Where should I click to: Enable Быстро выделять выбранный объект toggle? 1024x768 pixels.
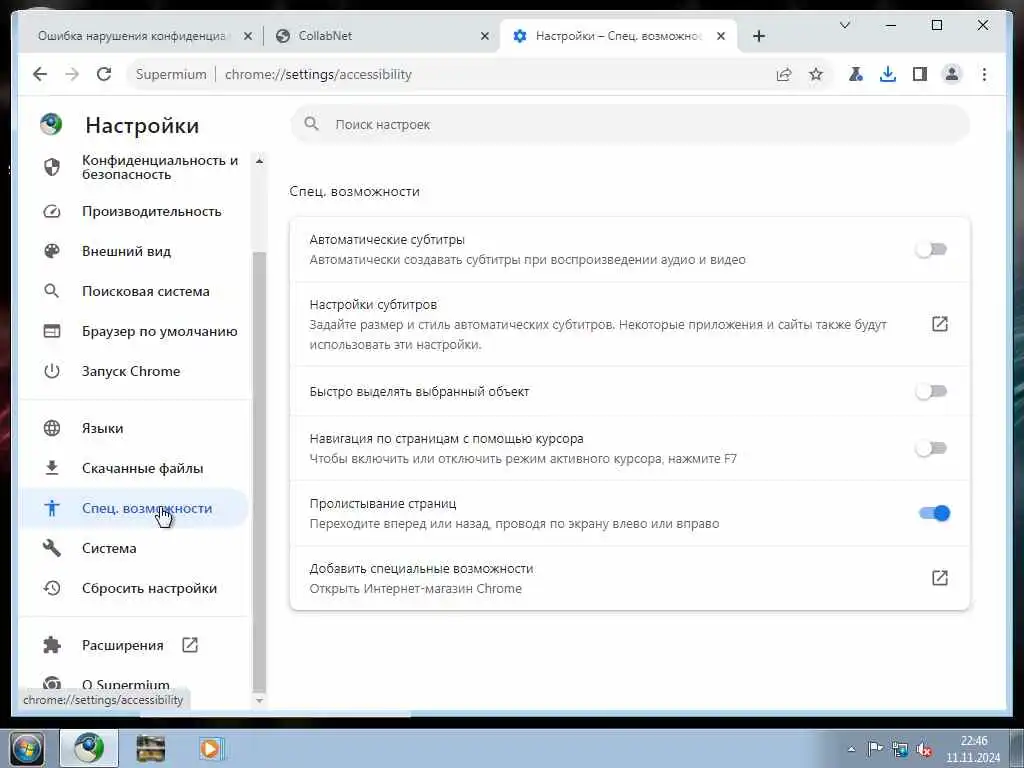coord(931,391)
